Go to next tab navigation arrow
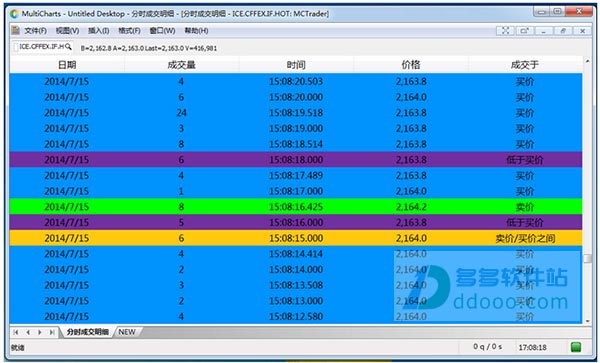The height and width of the screenshot is (363, 600). [40, 332]
